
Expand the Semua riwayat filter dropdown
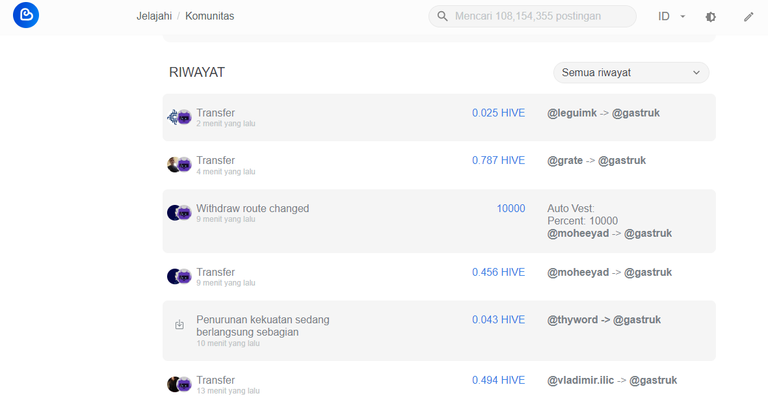coord(631,72)
